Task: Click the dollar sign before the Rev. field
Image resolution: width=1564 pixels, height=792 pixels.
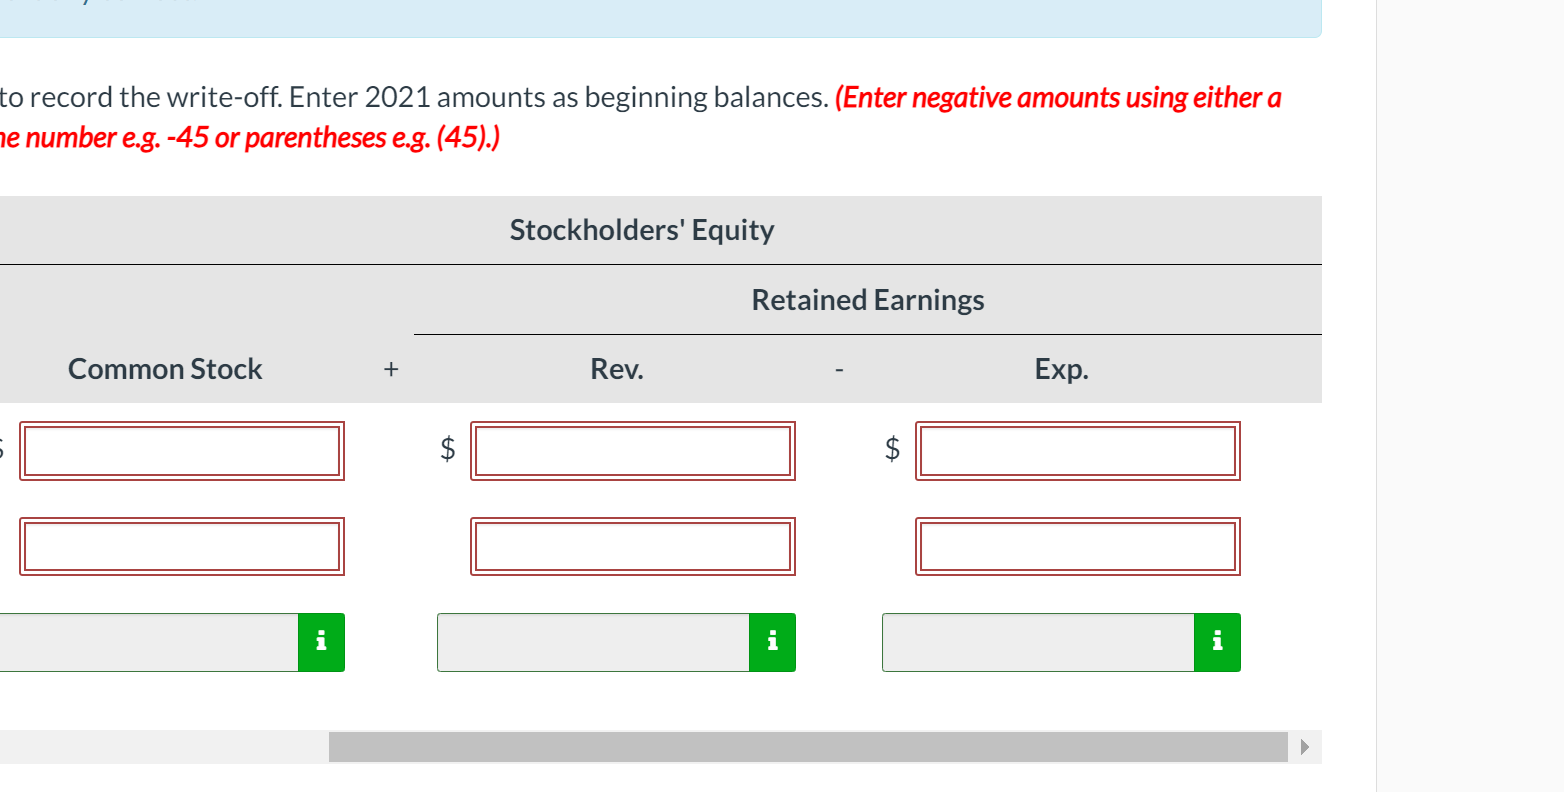Action: coord(448,449)
